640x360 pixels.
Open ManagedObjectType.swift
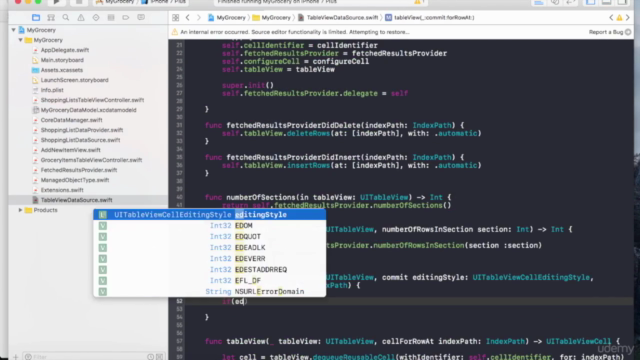coord(75,180)
